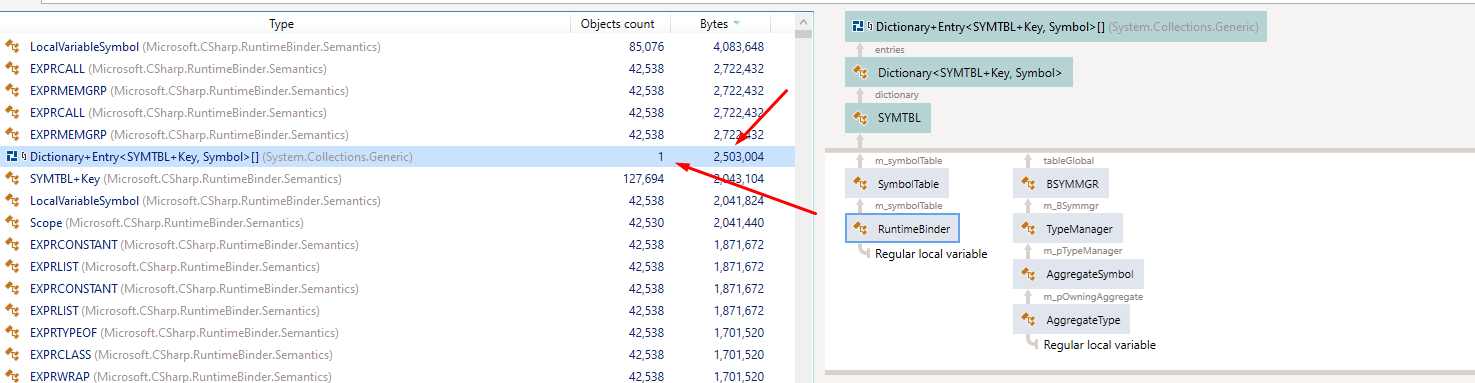Select the first EXPRCONSTANT row
Image resolution: width=1475 pixels, height=383 pixels.
pos(397,245)
